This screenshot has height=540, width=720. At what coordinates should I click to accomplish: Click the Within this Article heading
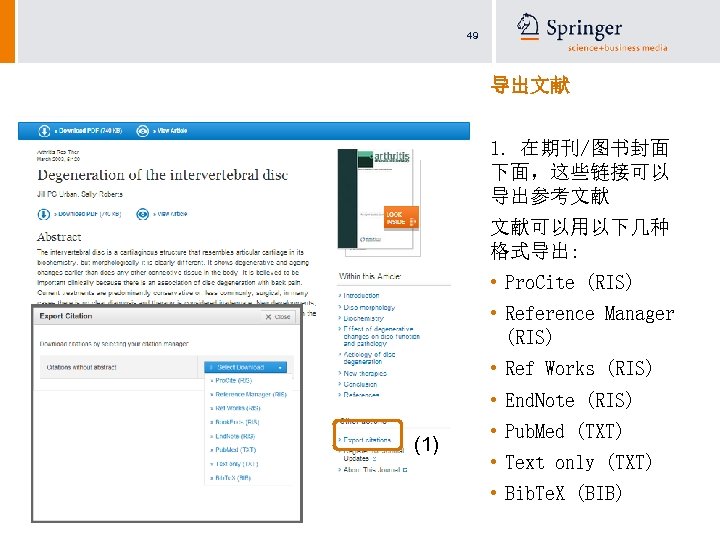click(x=370, y=276)
